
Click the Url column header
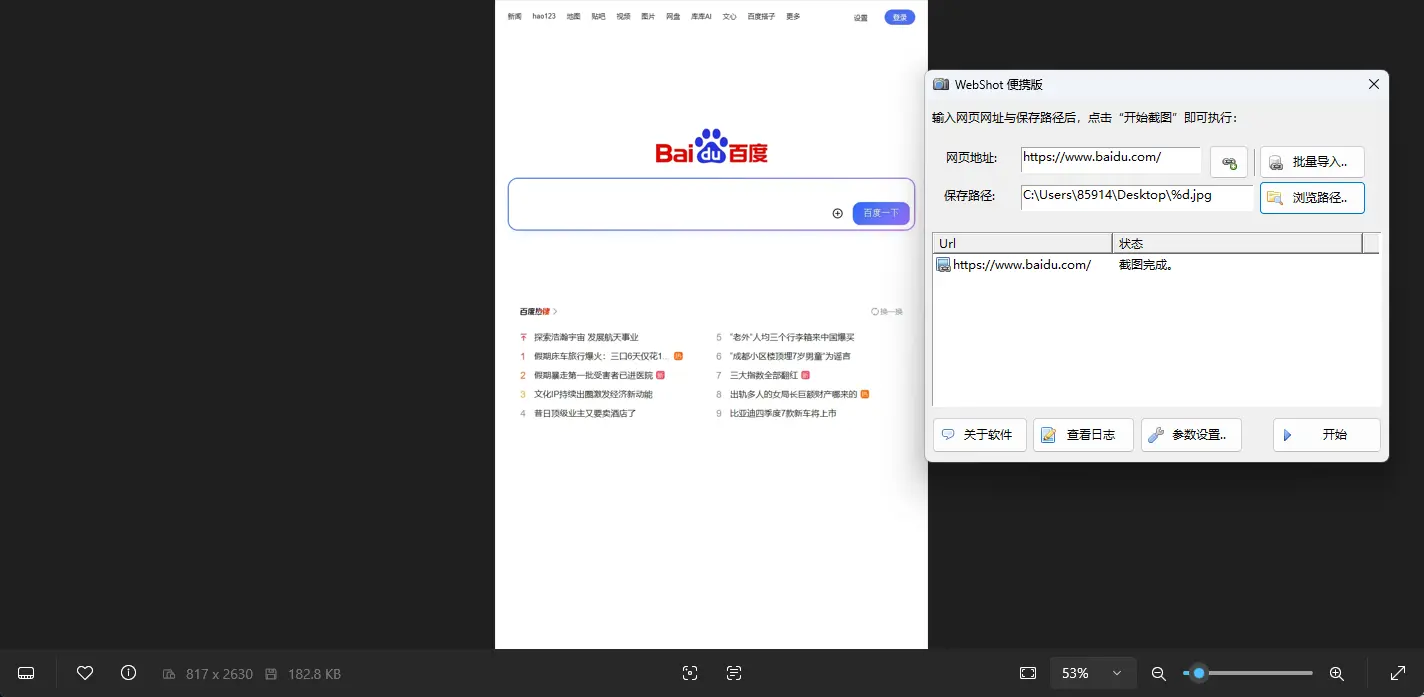pos(1022,243)
